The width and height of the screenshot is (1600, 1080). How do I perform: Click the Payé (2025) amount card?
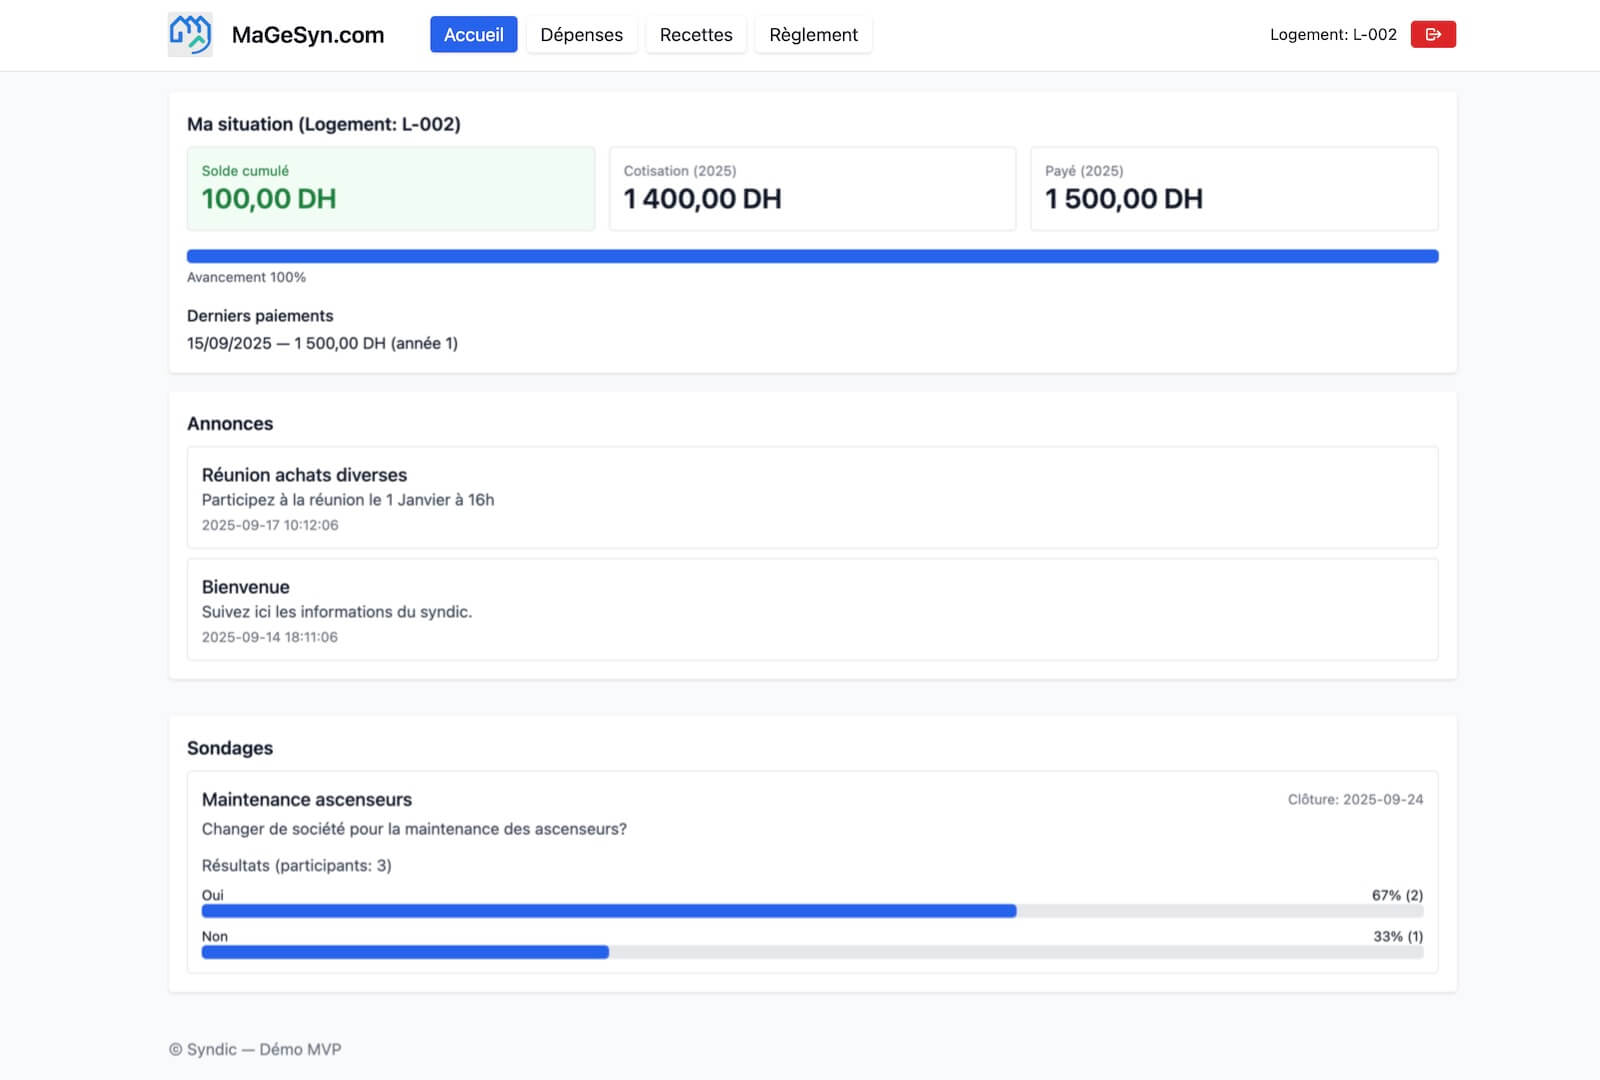click(1233, 189)
